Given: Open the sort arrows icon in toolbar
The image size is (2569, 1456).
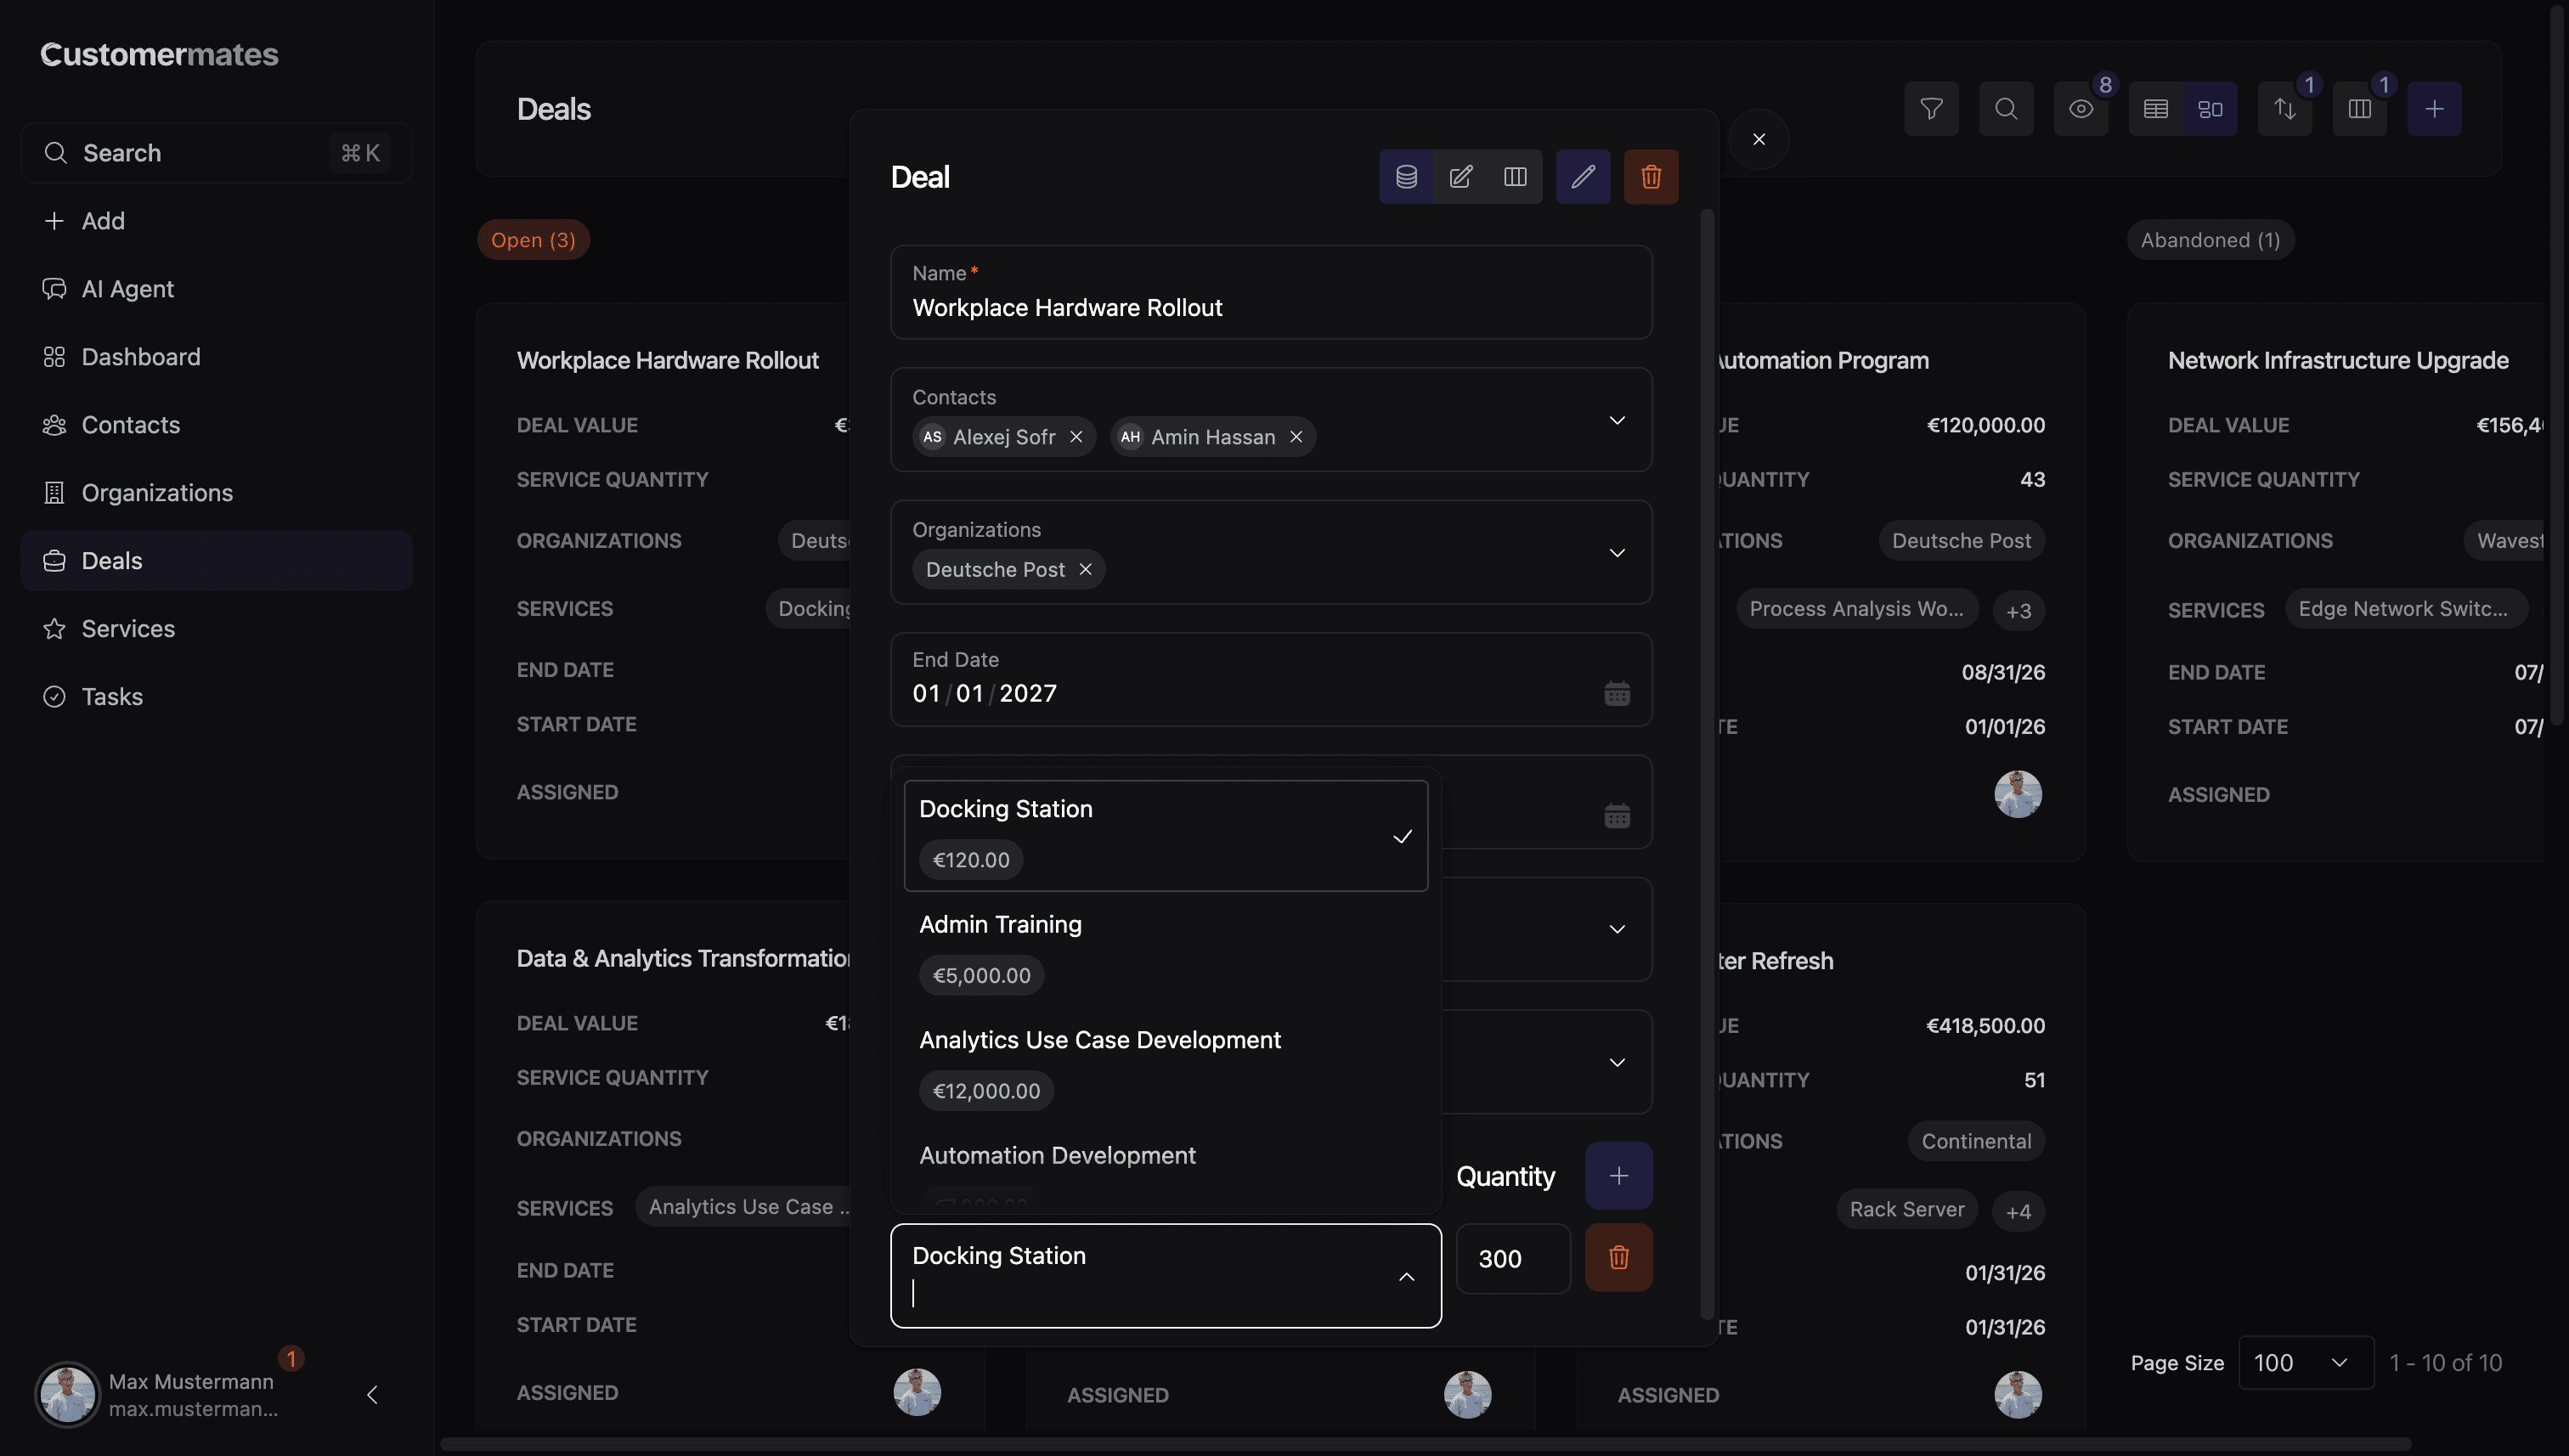Looking at the screenshot, I should (2284, 108).
